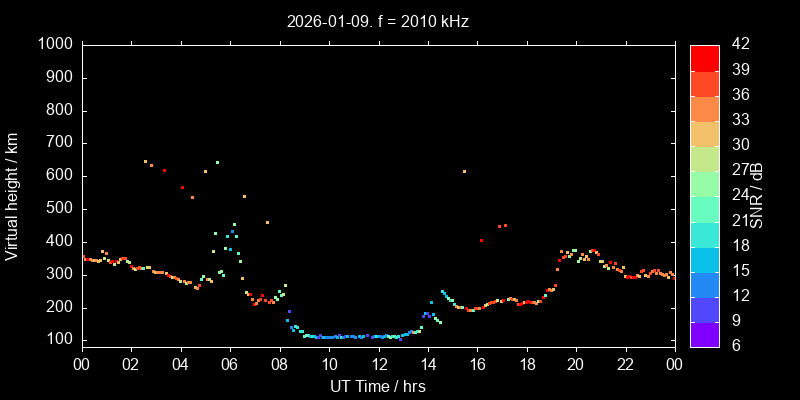Click the red 39–42 dB colorbar segment
This screenshot has width=800, height=400.
705,57
